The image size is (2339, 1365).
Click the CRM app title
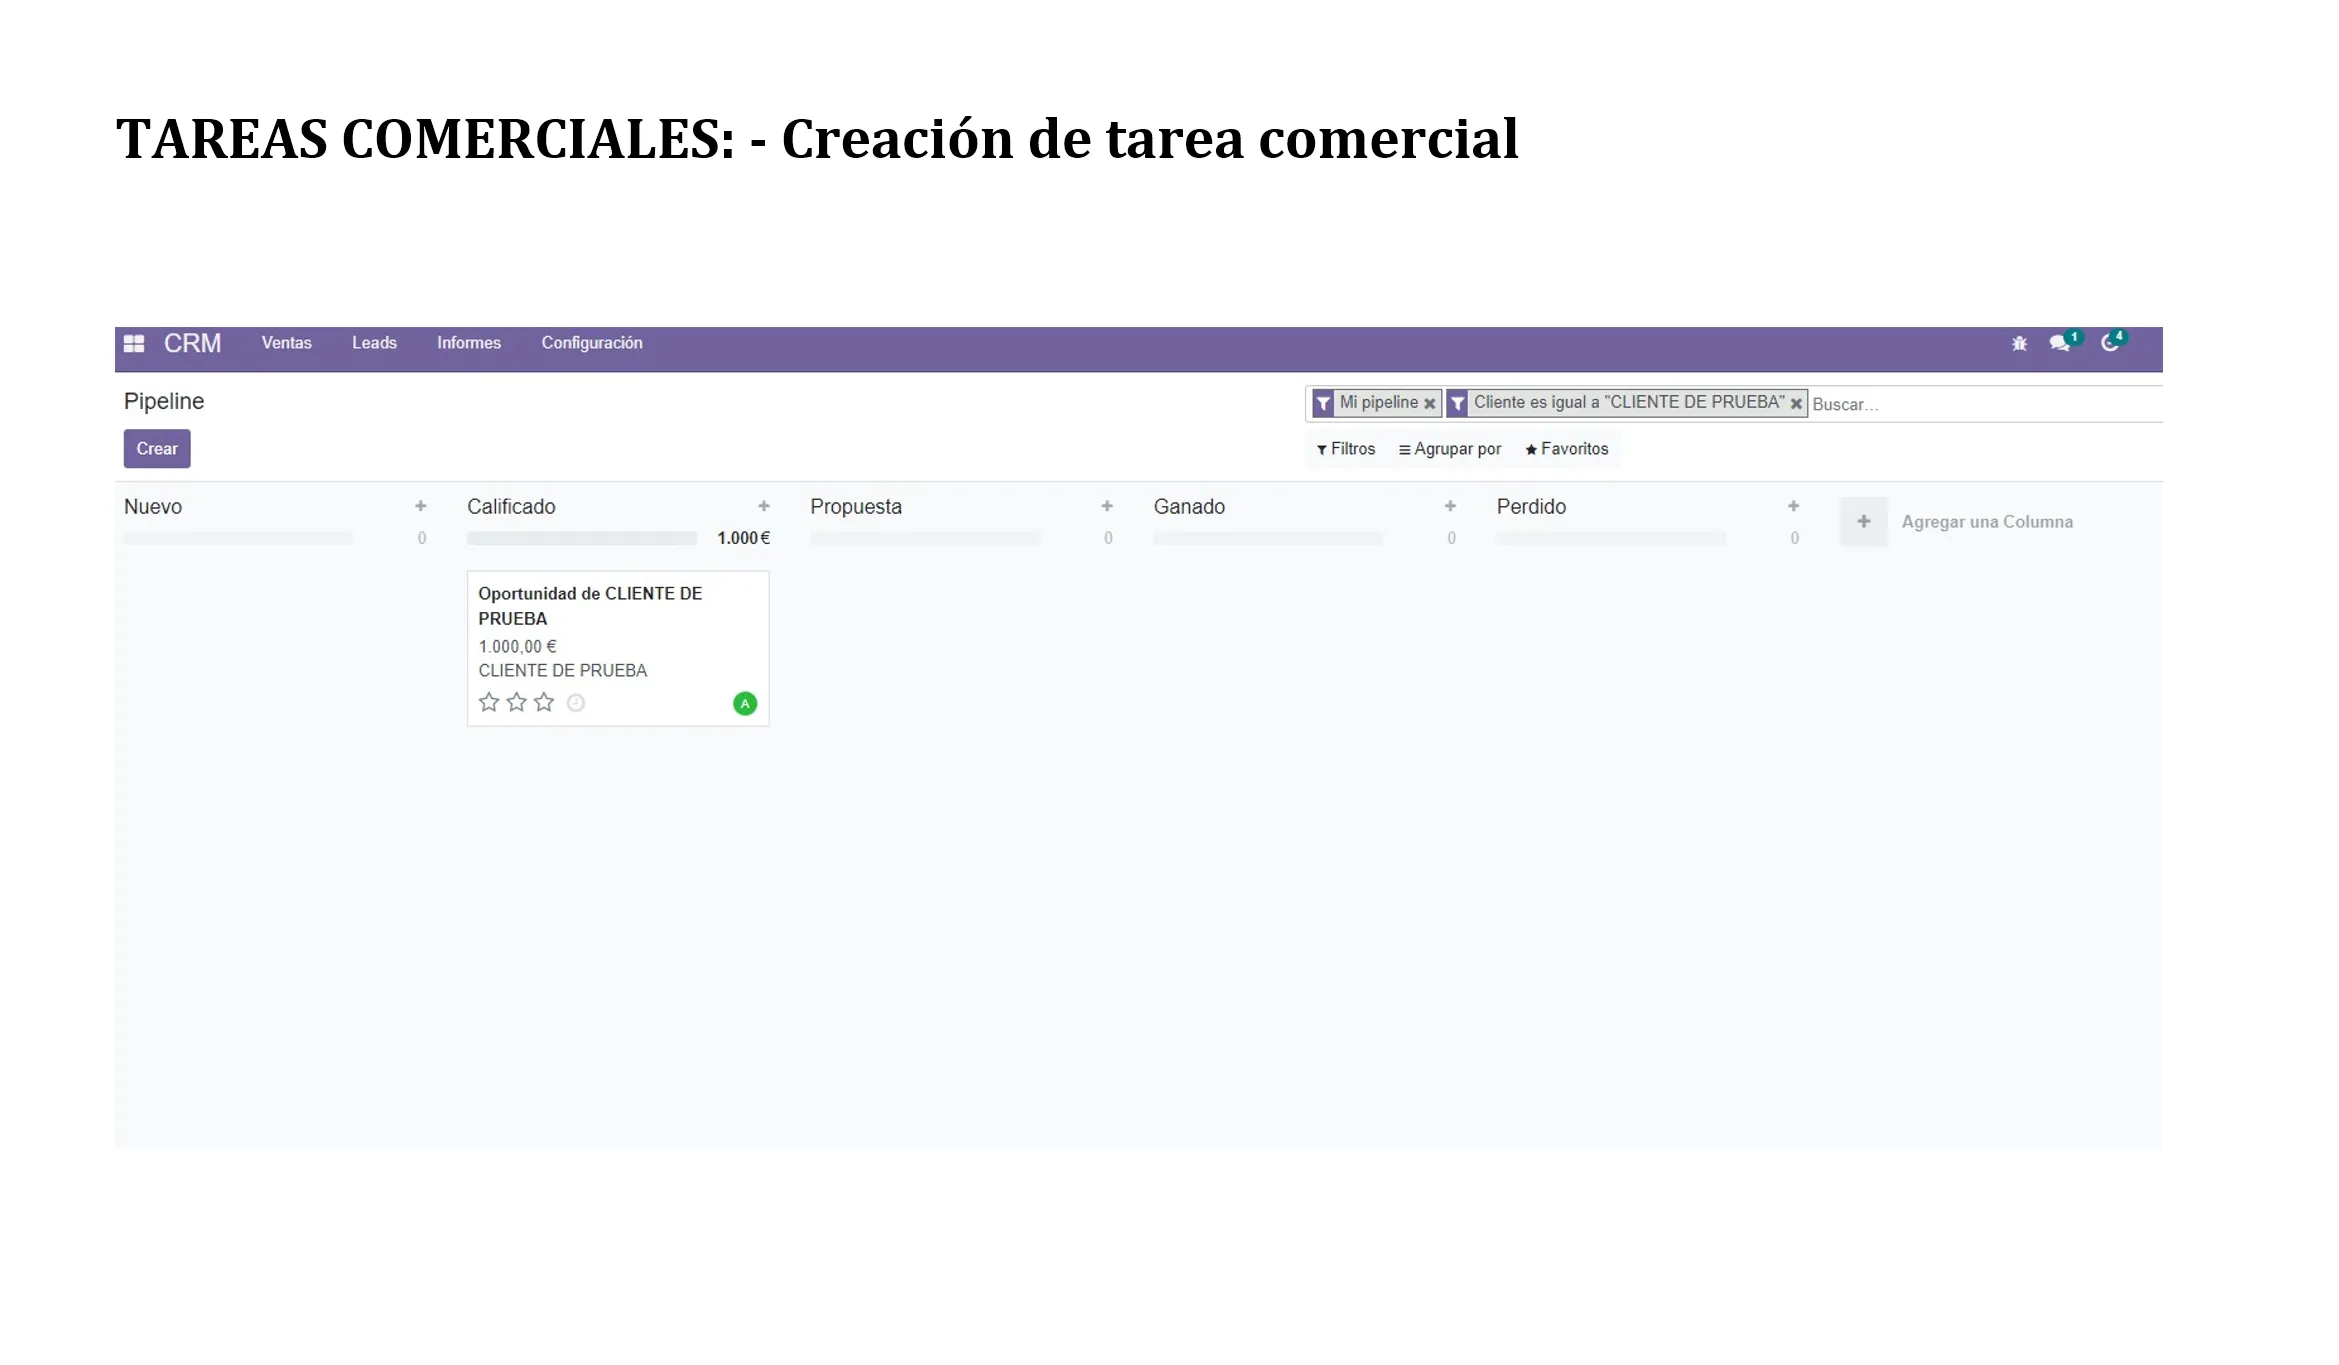click(x=192, y=343)
